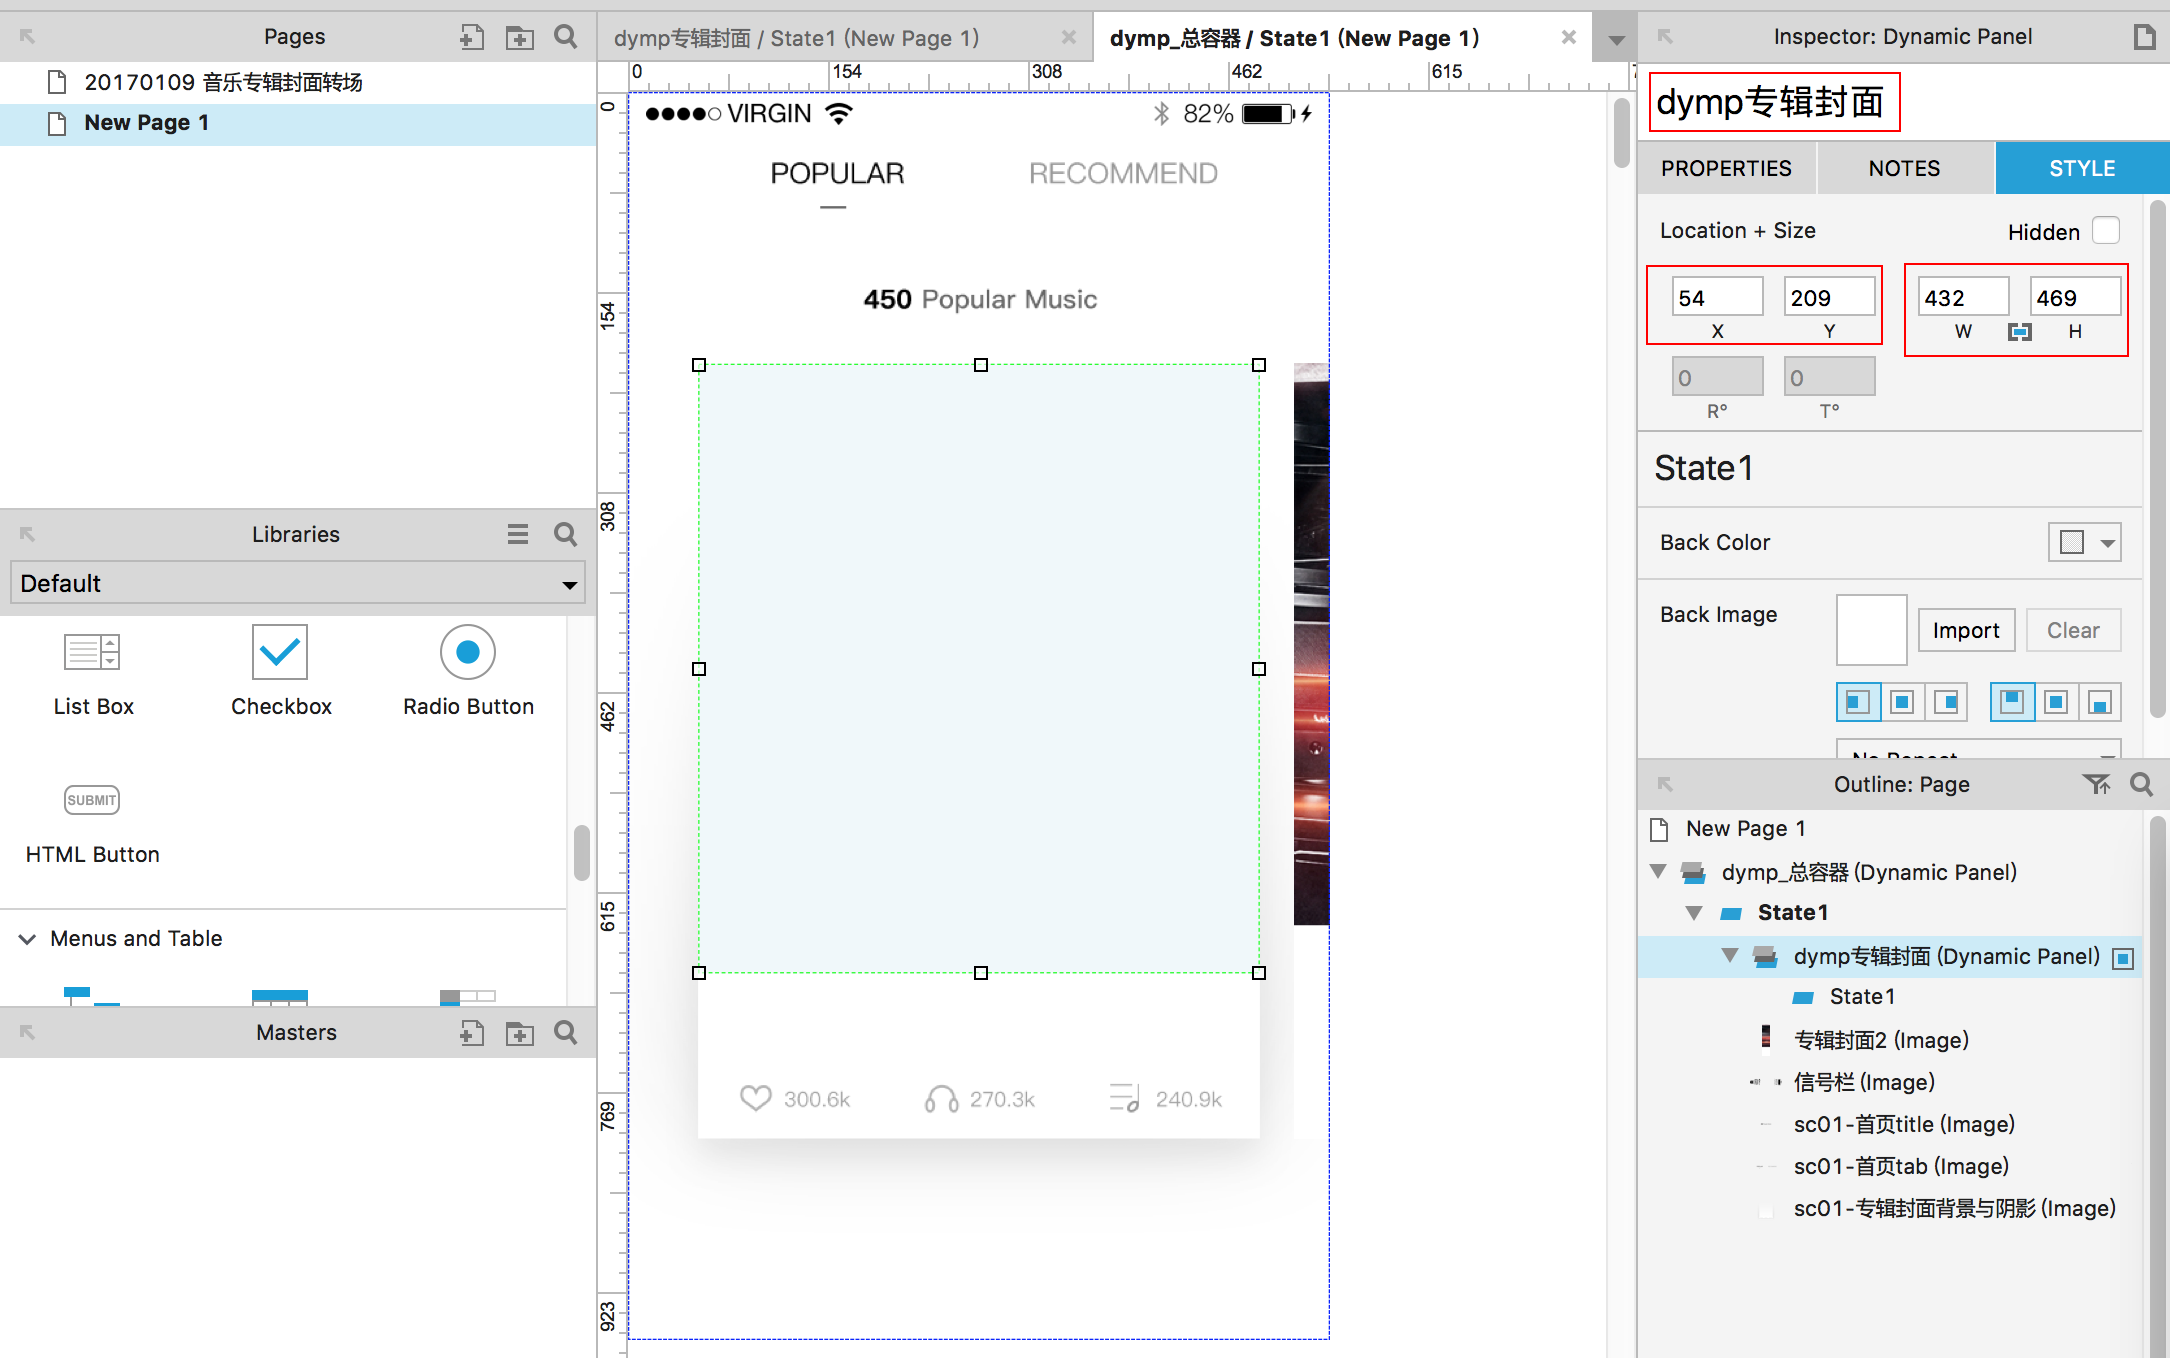Image resolution: width=2170 pixels, height=1358 pixels.
Task: Collapse dymp_总容器 Dynamic Panel tree node
Action: pyautogui.click(x=1658, y=871)
